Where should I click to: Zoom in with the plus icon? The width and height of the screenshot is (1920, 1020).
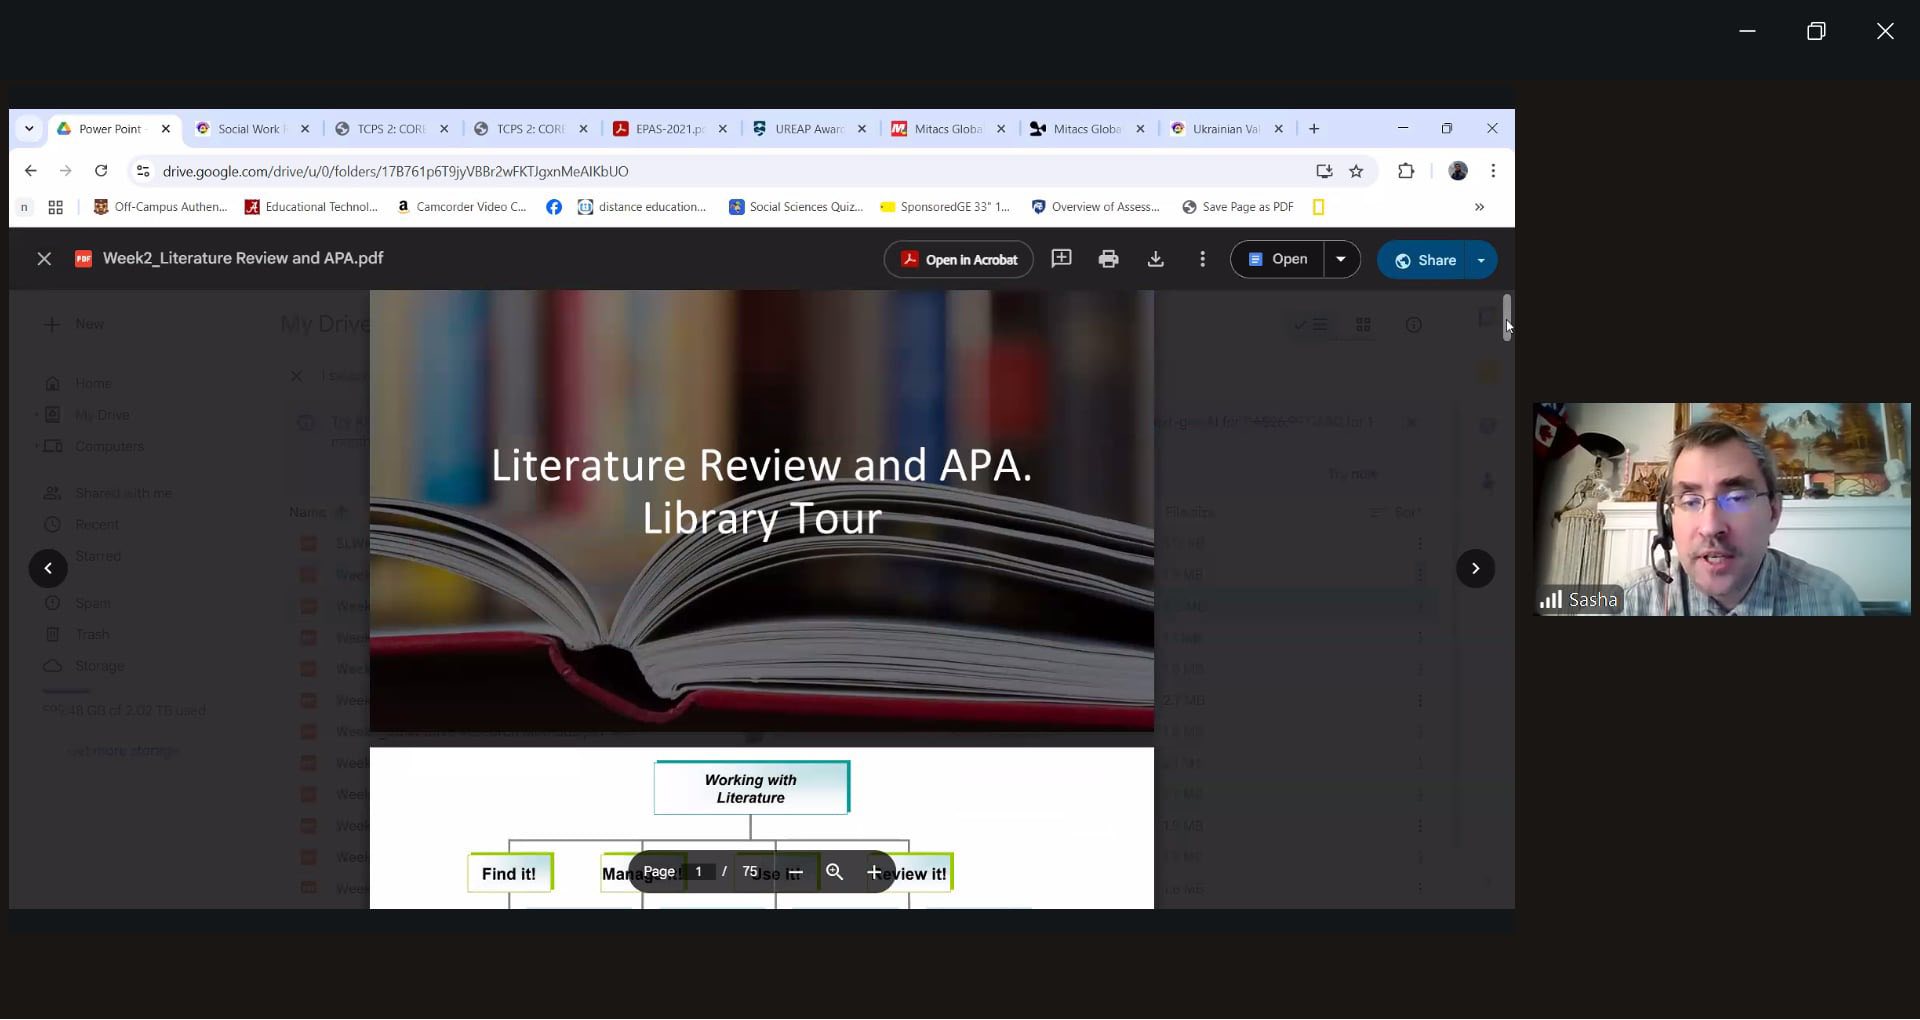coord(874,873)
